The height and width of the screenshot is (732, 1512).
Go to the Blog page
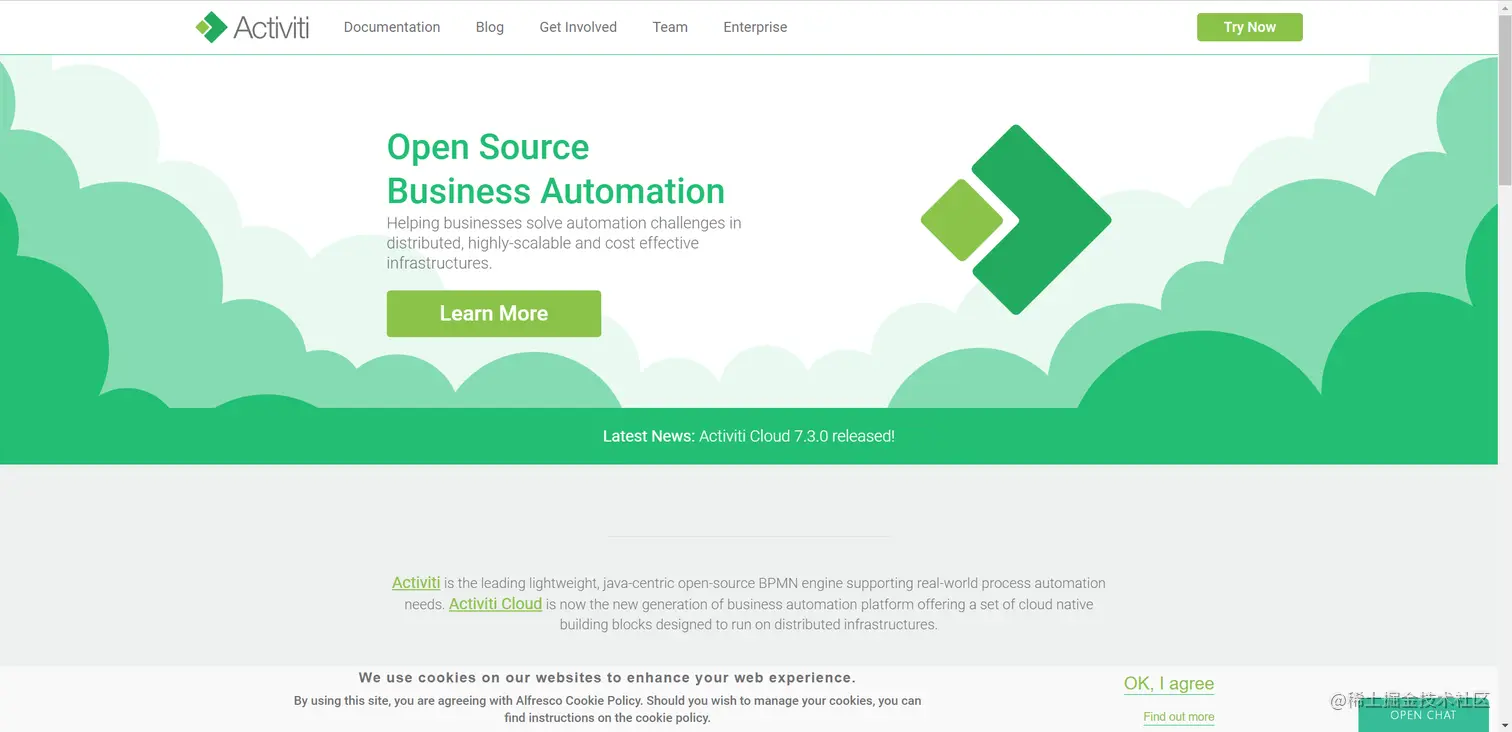click(490, 27)
